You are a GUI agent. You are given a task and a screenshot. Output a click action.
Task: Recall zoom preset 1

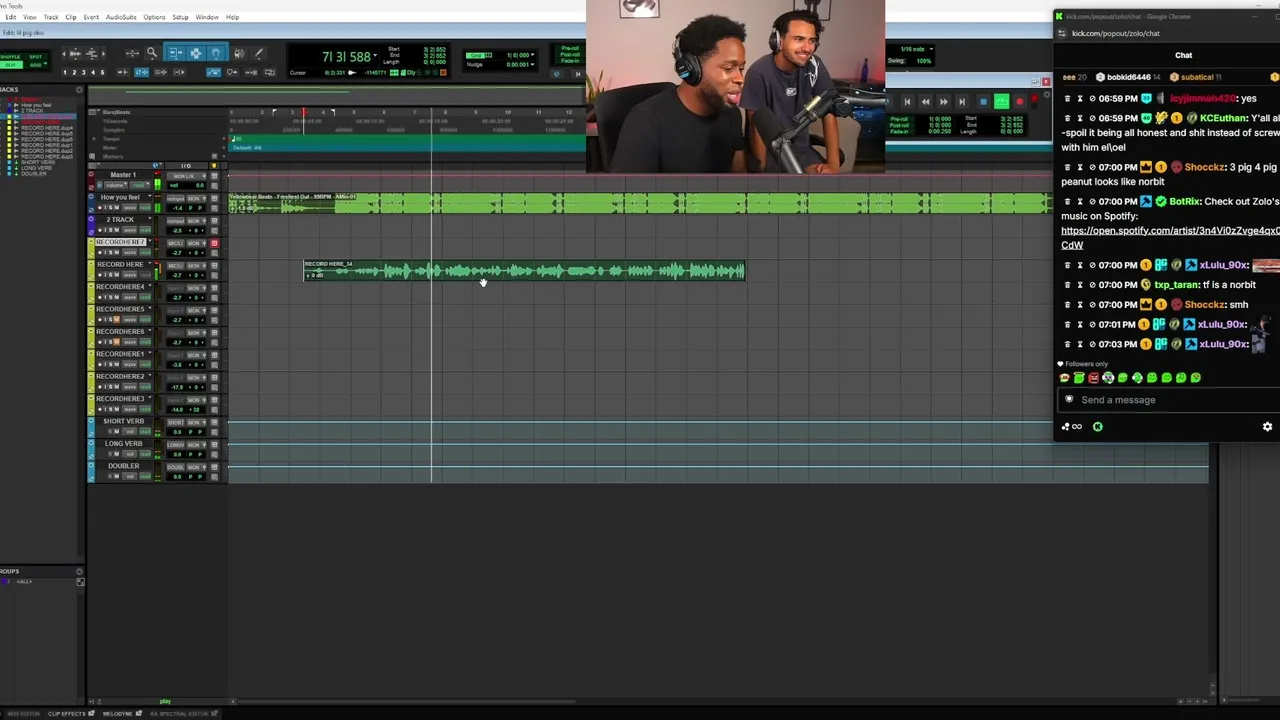[x=66, y=72]
